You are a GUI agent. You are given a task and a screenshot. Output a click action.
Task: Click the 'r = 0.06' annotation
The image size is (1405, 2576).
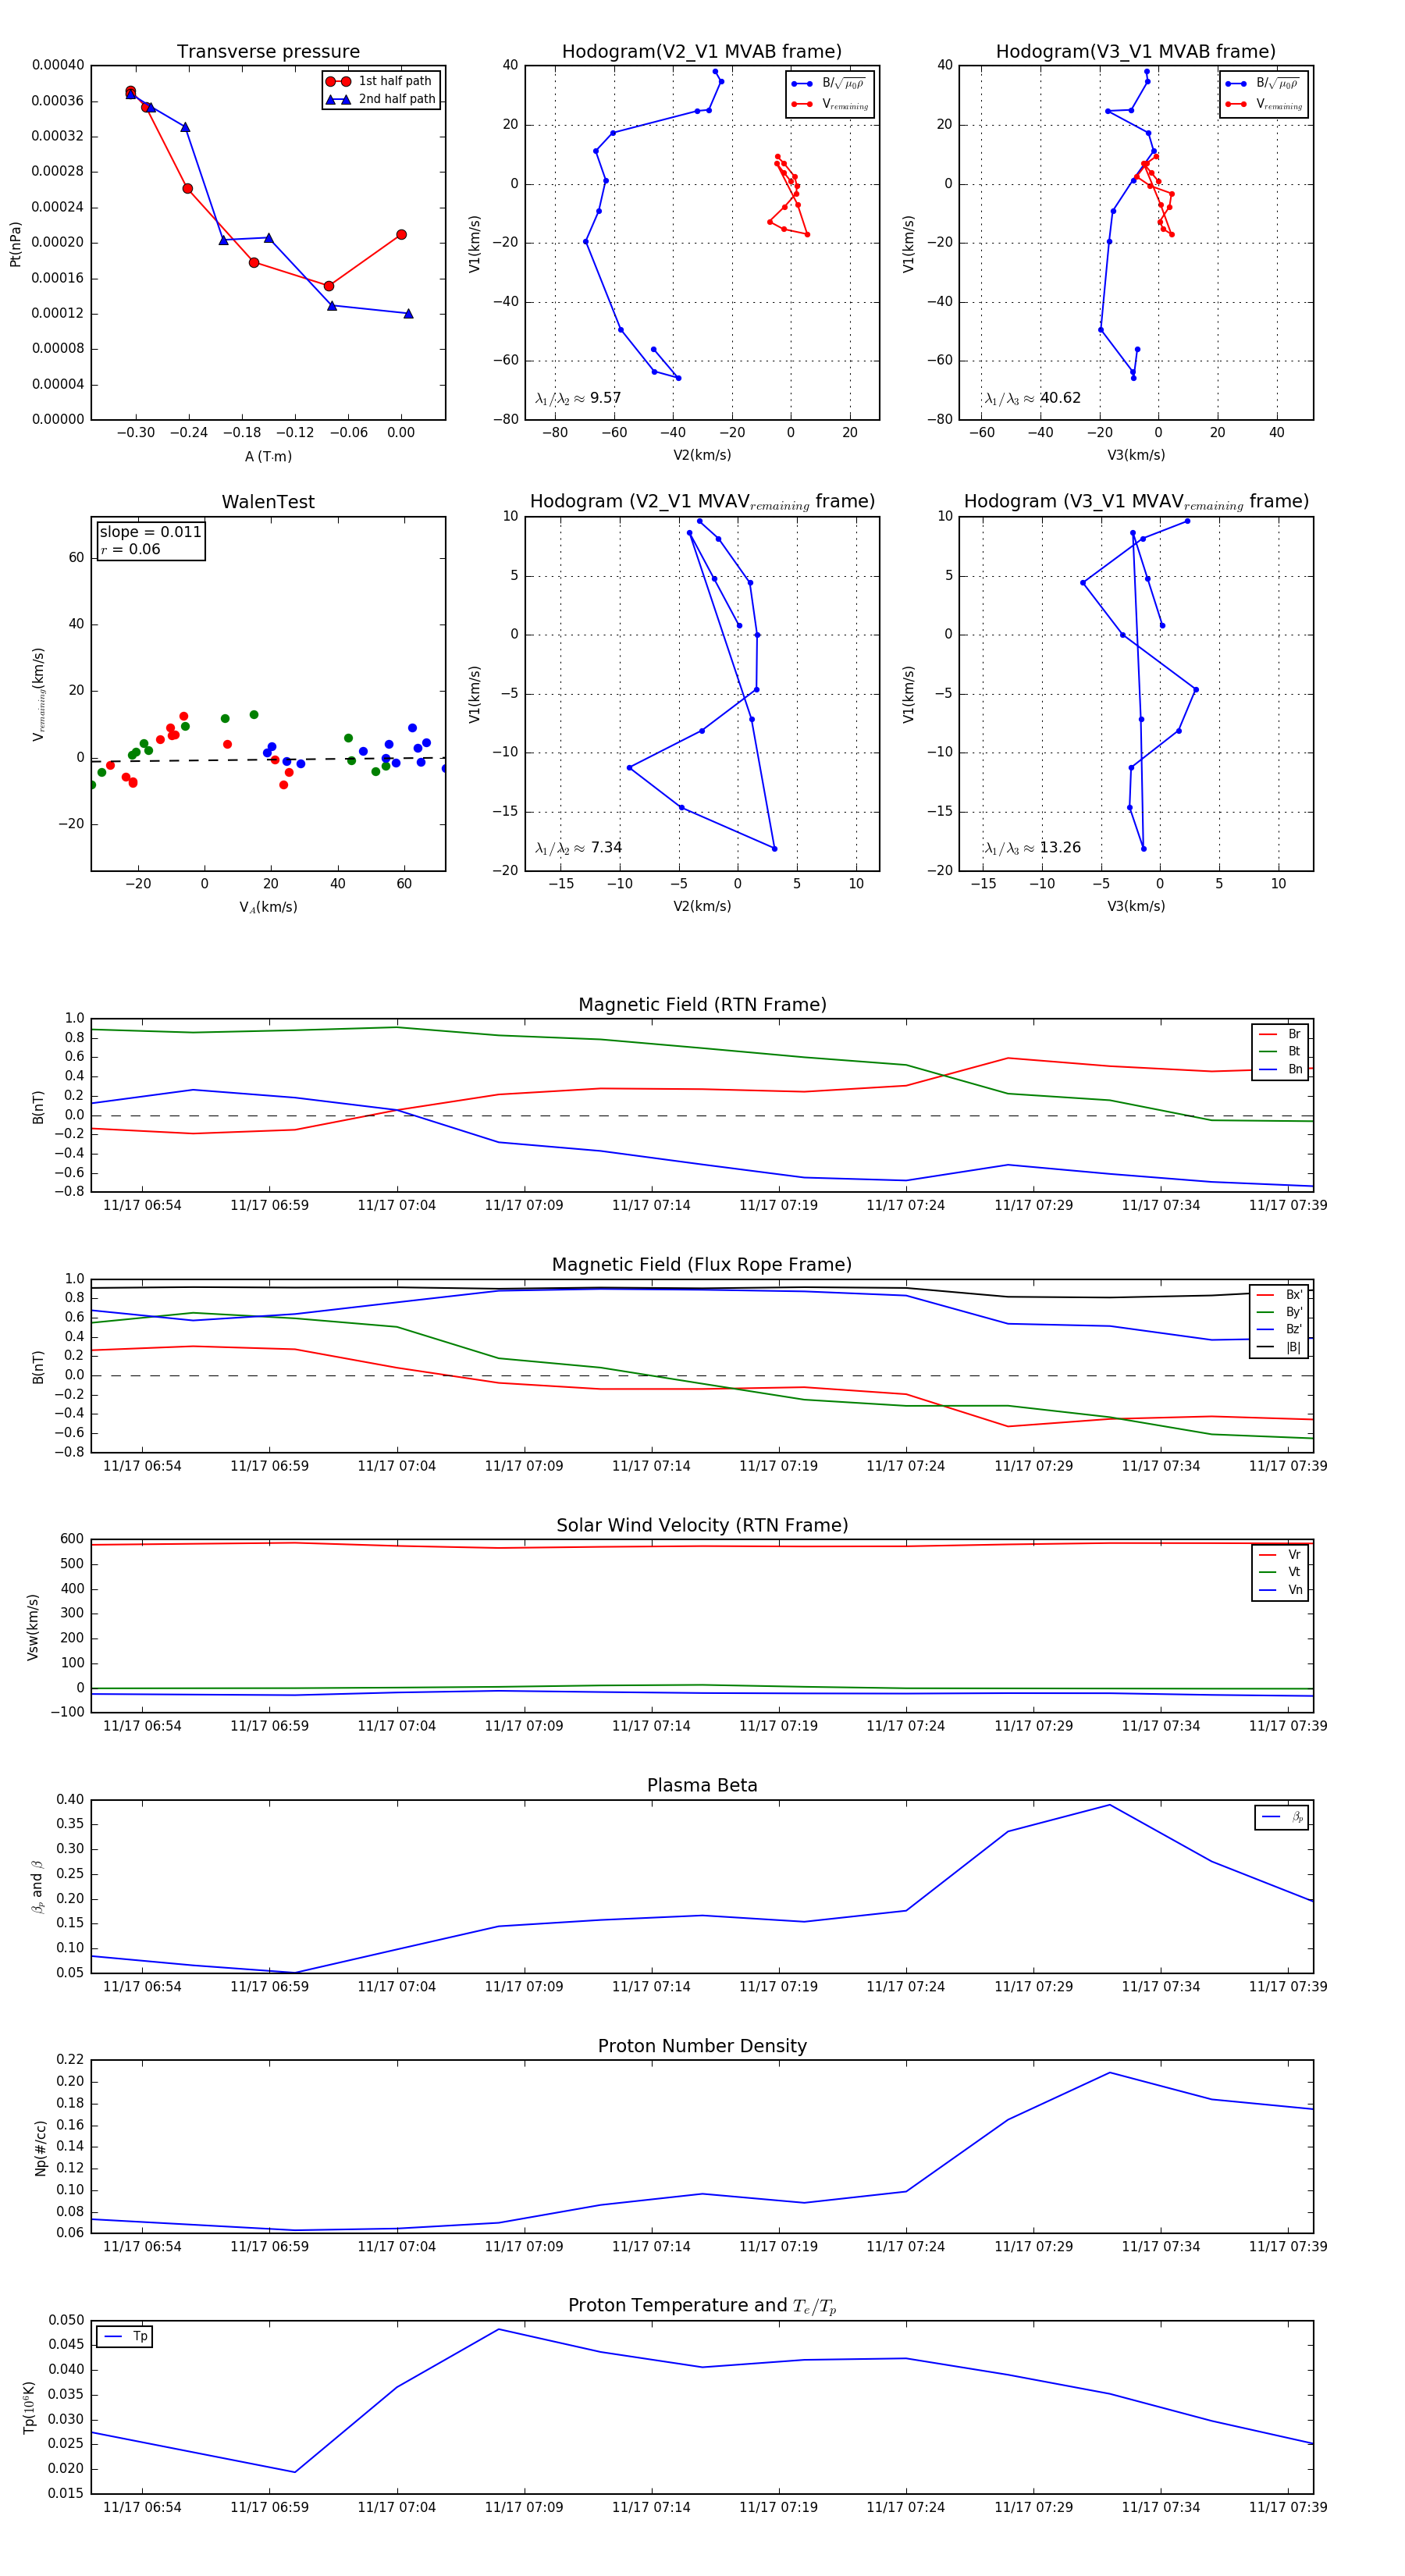pos(130,549)
